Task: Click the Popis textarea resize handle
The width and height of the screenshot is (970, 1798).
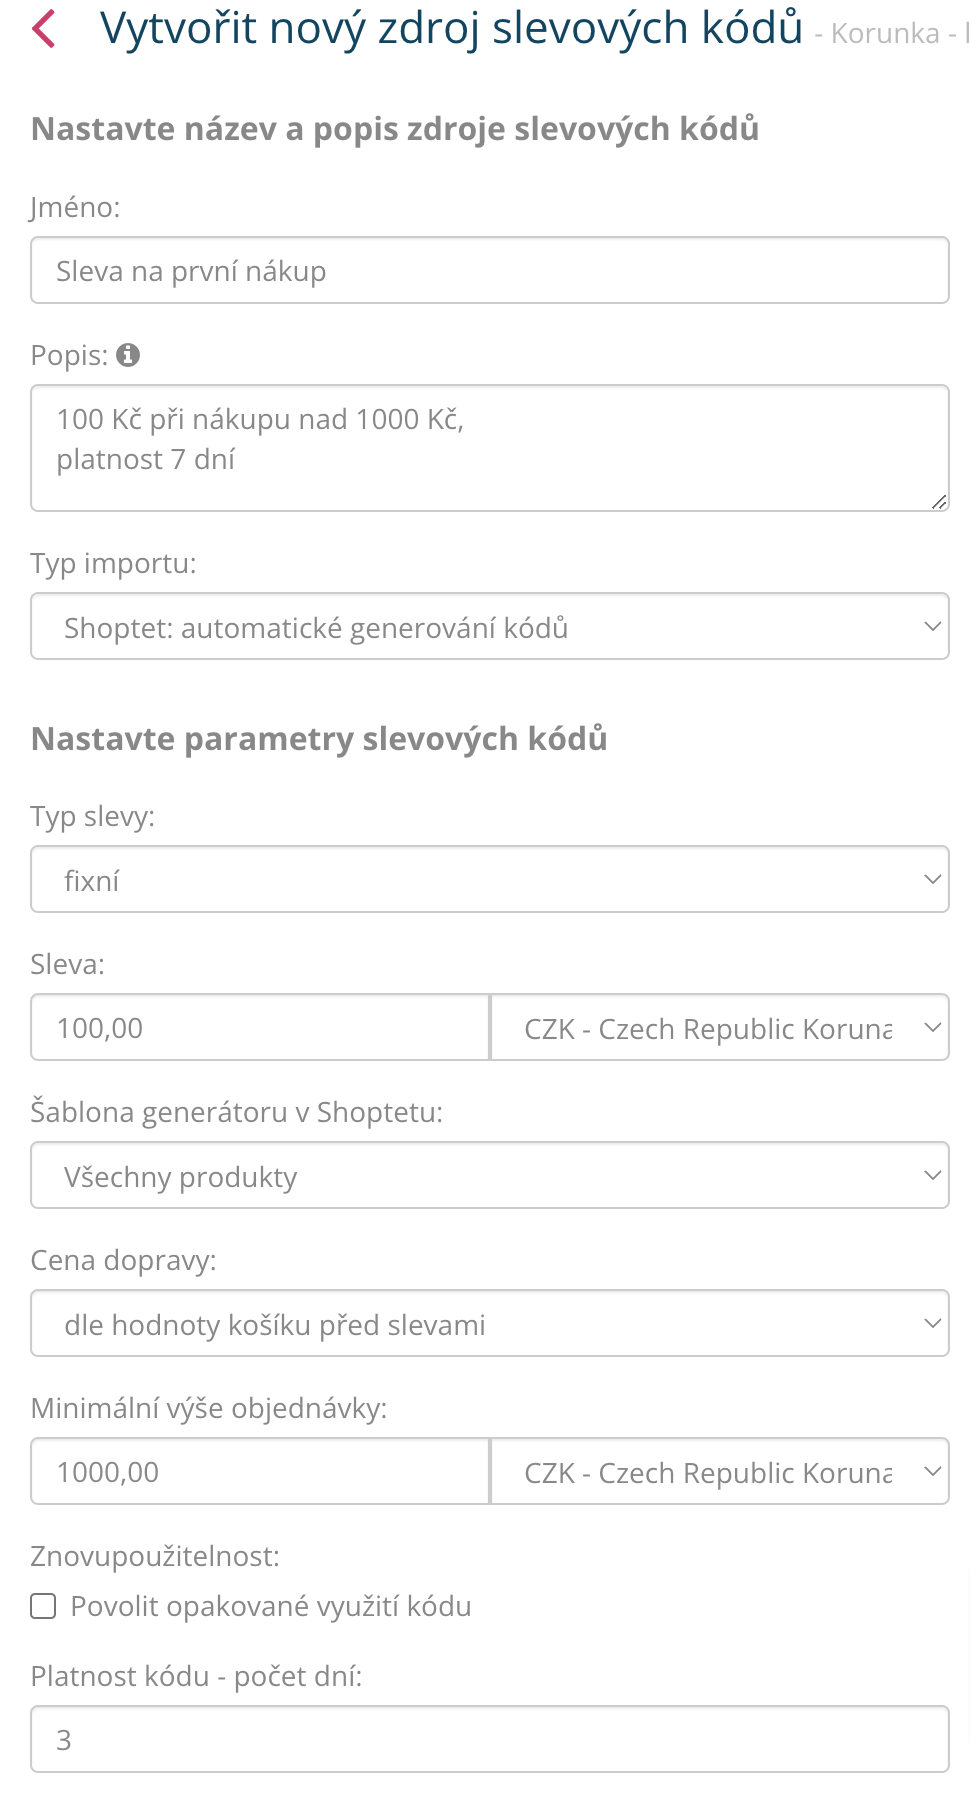Action: pos(939,502)
